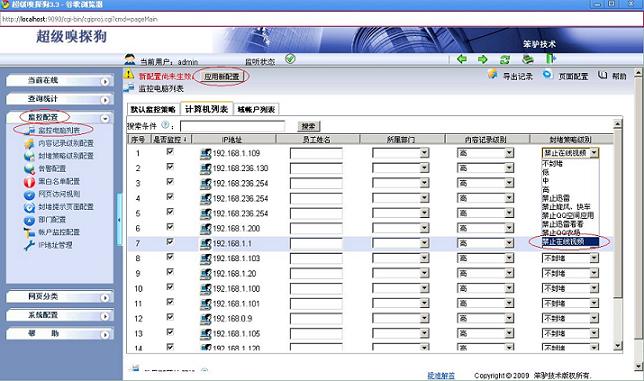This screenshot has width=644, height=381.
Task: Toggle monitoring checkbox for 192.168.1.200
Action: point(170,227)
